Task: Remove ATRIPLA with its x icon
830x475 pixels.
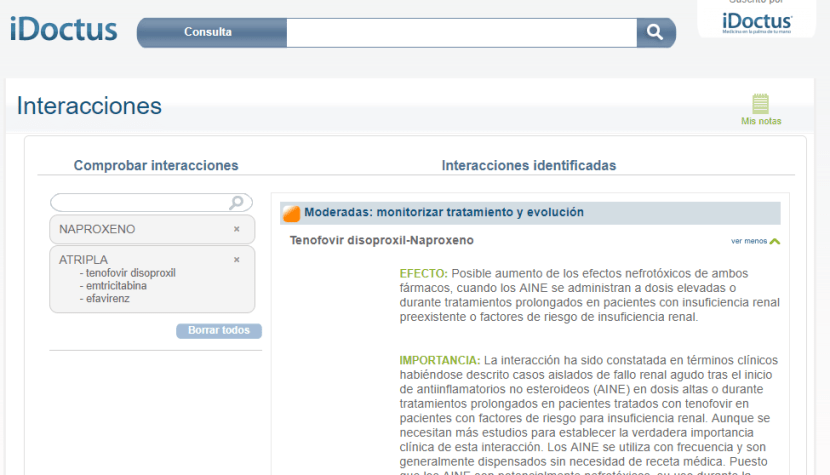Action: pyautogui.click(x=237, y=259)
